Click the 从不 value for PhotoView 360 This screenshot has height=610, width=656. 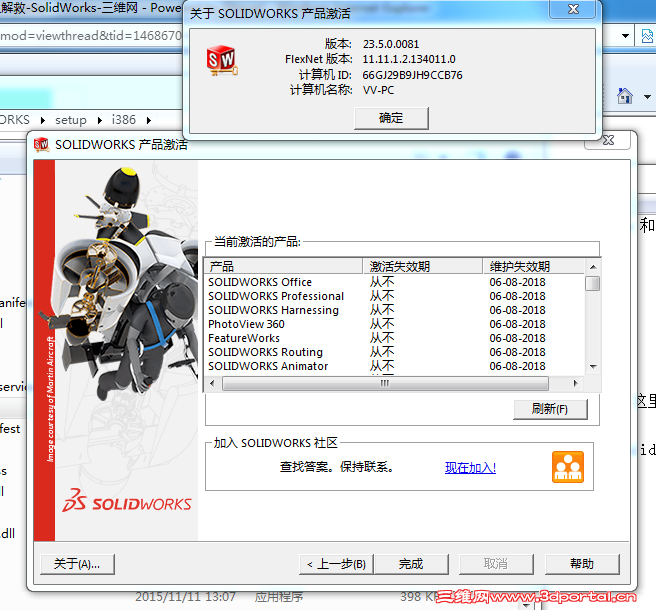382,324
